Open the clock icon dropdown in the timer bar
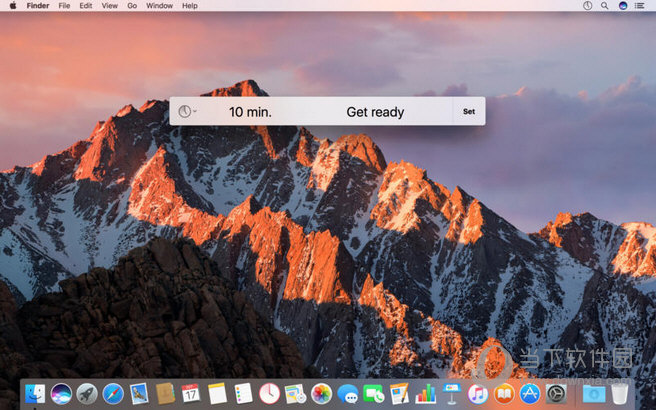 click(x=187, y=111)
